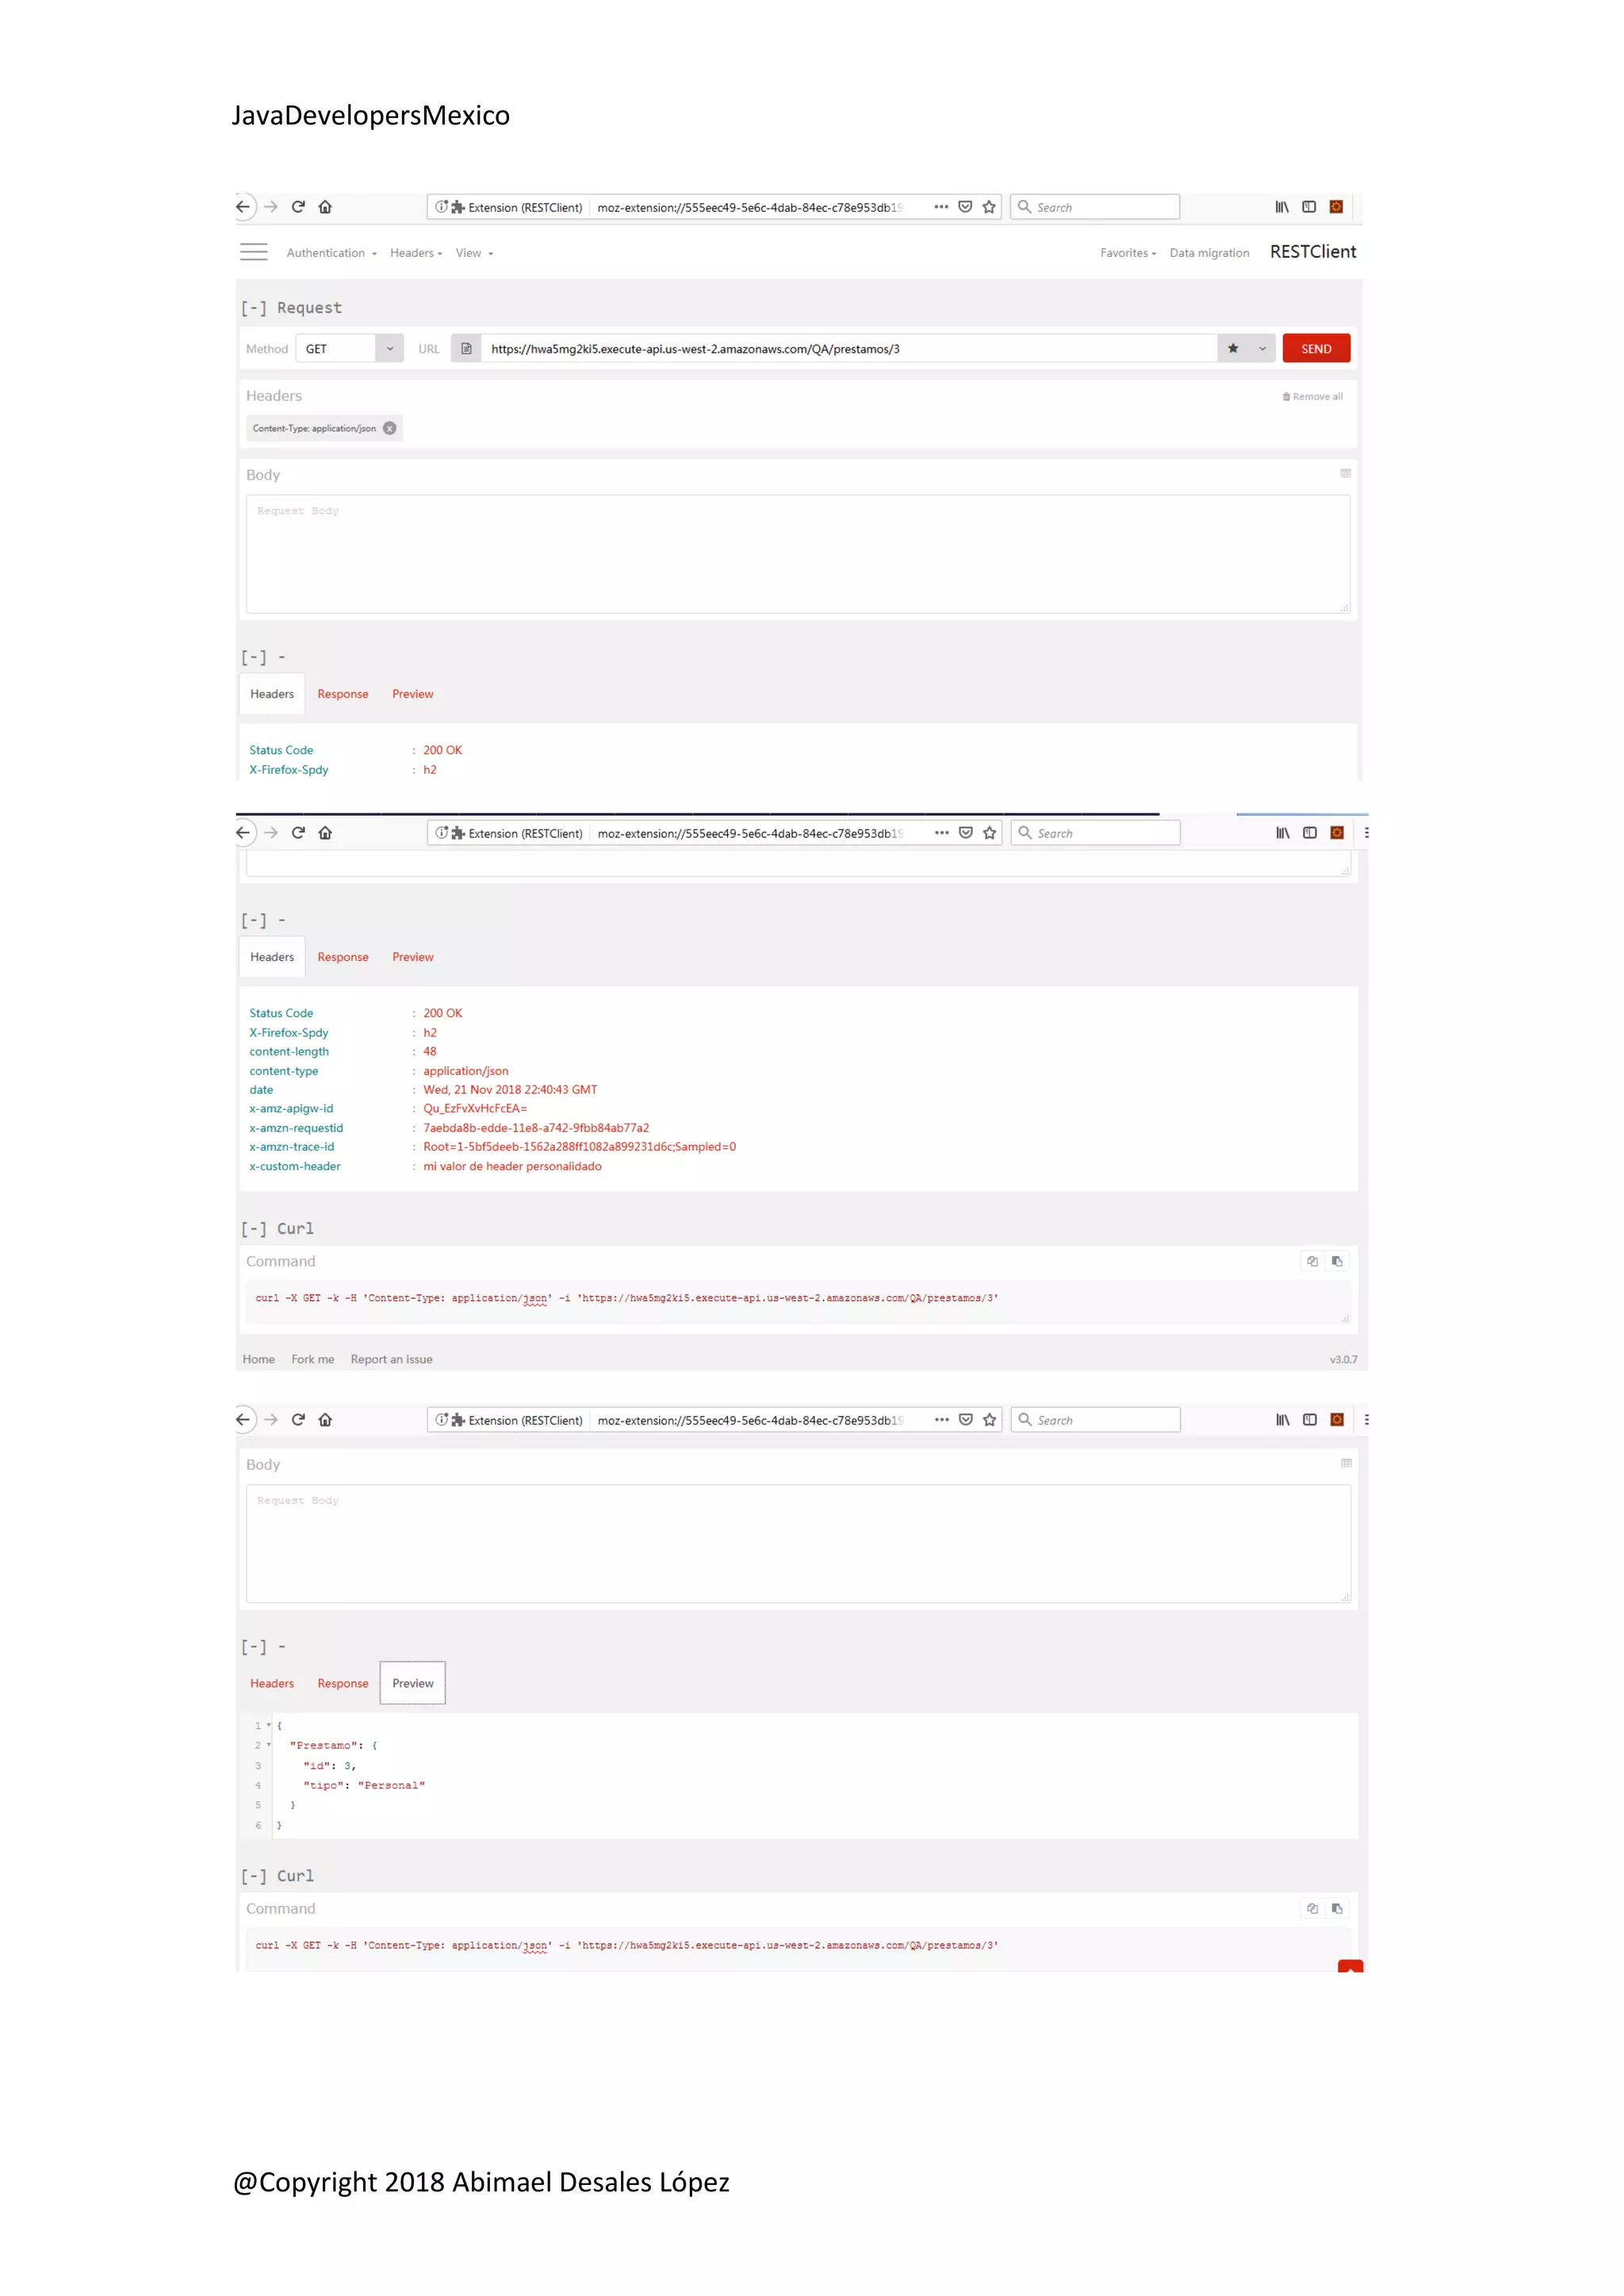
Task: Expand the Authentication menu
Action: tap(331, 253)
